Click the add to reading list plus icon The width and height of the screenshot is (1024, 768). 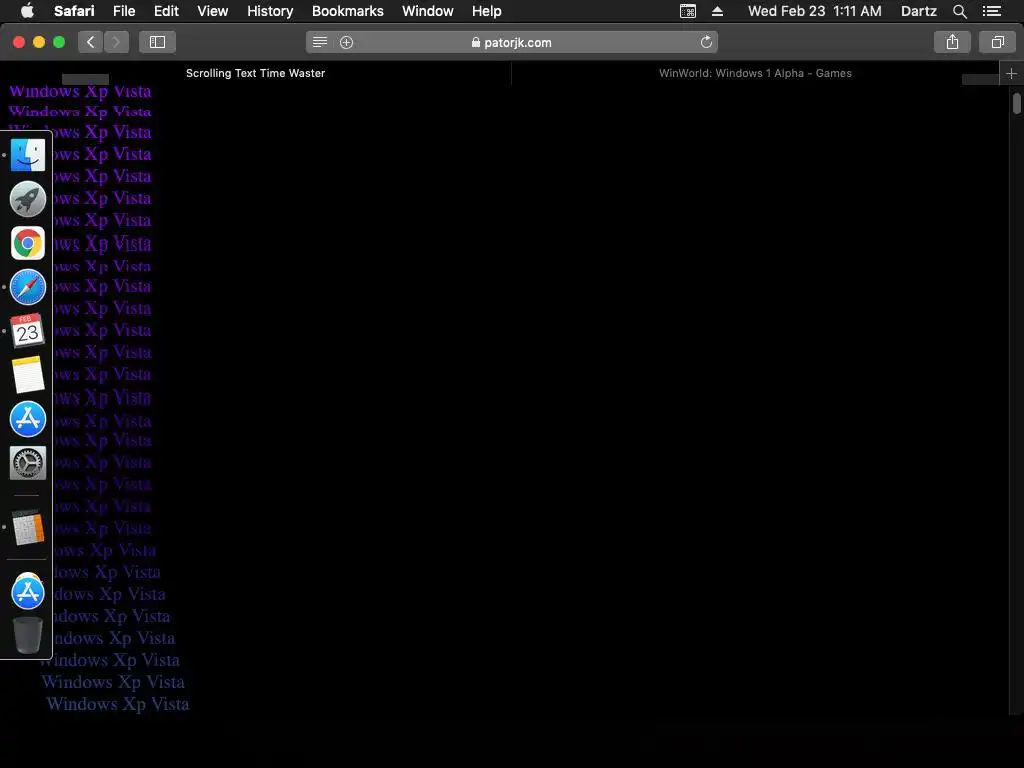point(347,42)
